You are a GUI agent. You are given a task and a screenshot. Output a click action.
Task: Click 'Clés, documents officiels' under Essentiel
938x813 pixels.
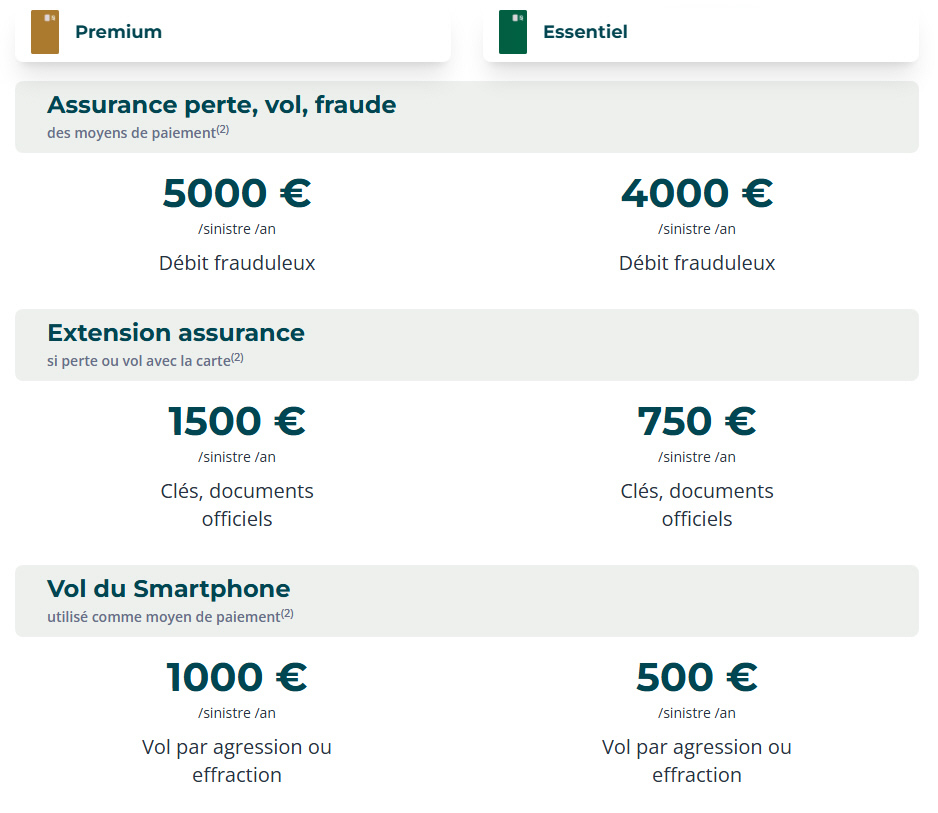pyautogui.click(x=697, y=505)
